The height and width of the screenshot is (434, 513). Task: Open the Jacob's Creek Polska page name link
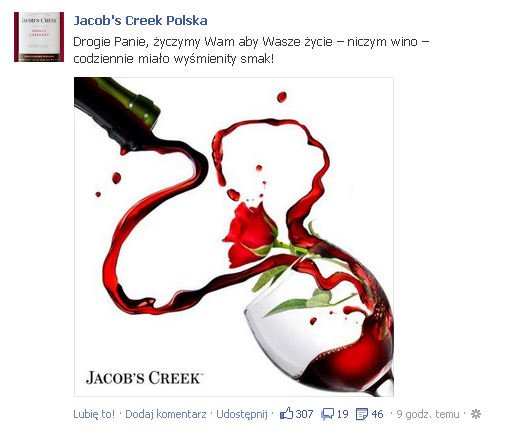click(x=140, y=21)
